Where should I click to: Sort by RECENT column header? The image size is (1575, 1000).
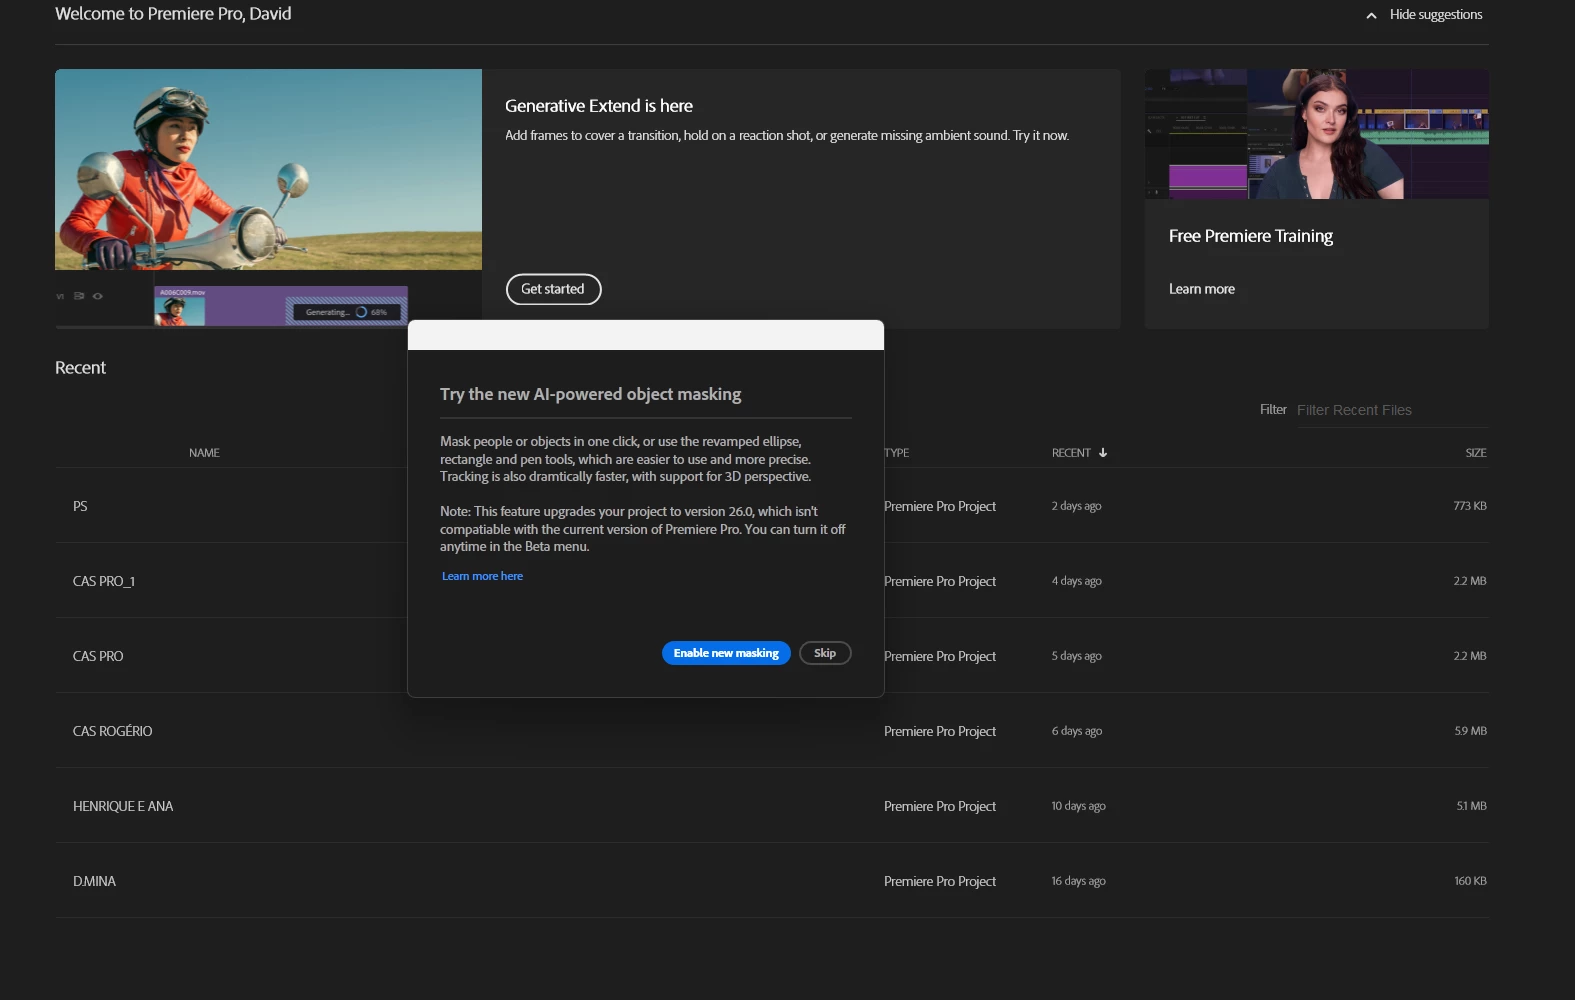click(x=1071, y=453)
